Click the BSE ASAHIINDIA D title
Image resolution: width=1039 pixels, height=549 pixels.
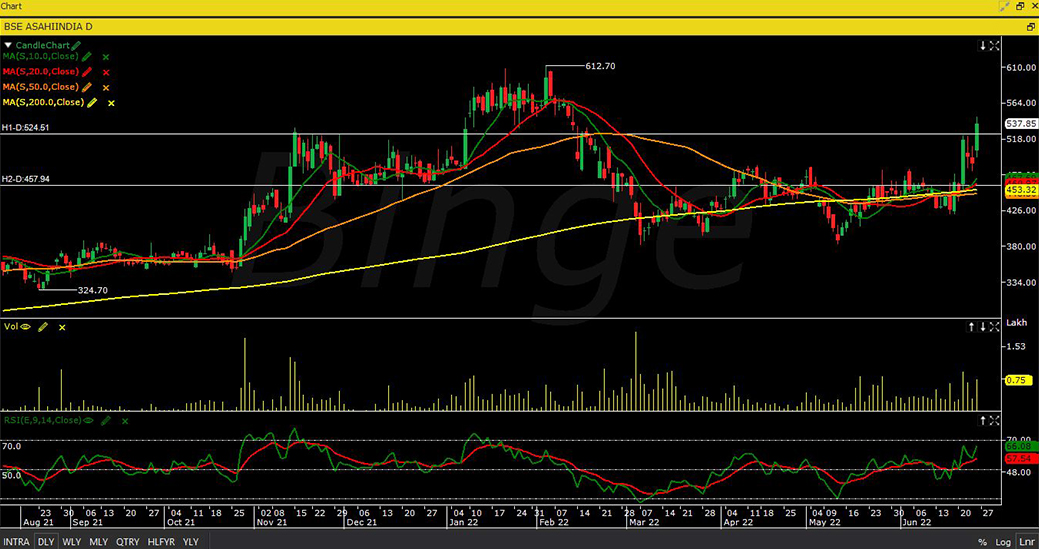tap(48, 26)
